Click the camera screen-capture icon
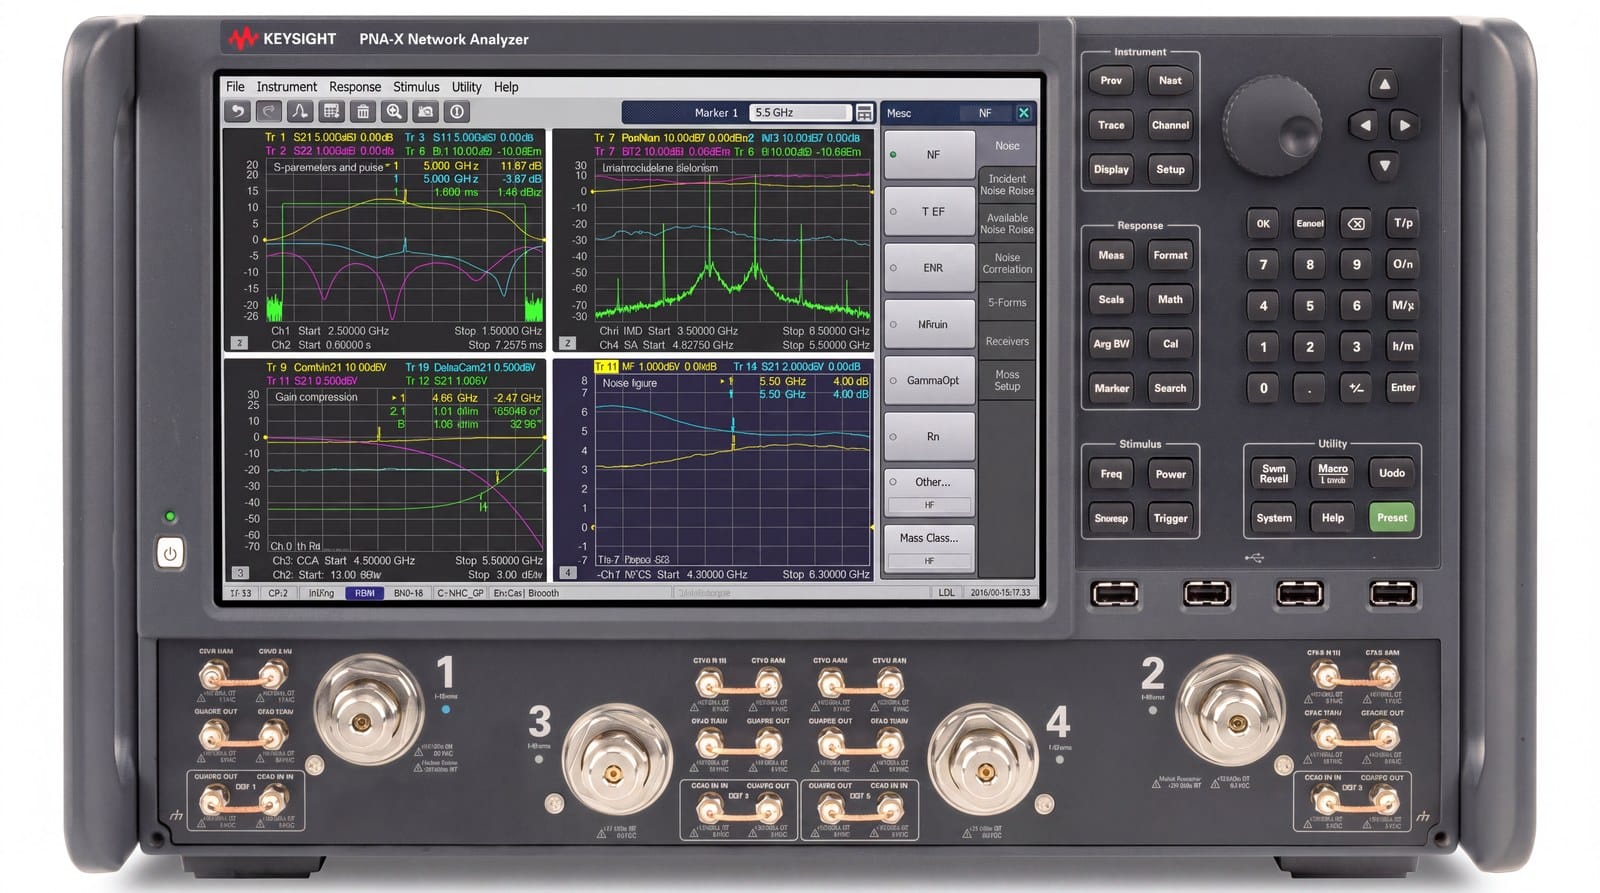1600x893 pixels. point(426,112)
